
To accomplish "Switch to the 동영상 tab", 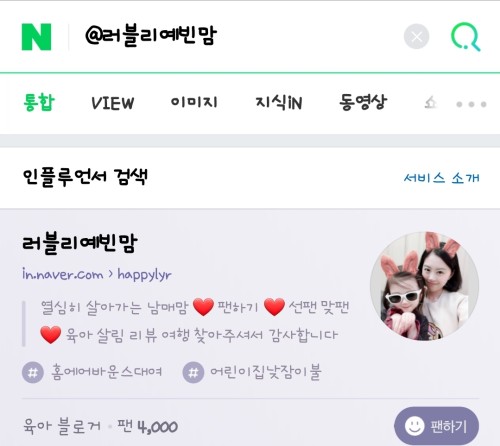I will (x=363, y=102).
